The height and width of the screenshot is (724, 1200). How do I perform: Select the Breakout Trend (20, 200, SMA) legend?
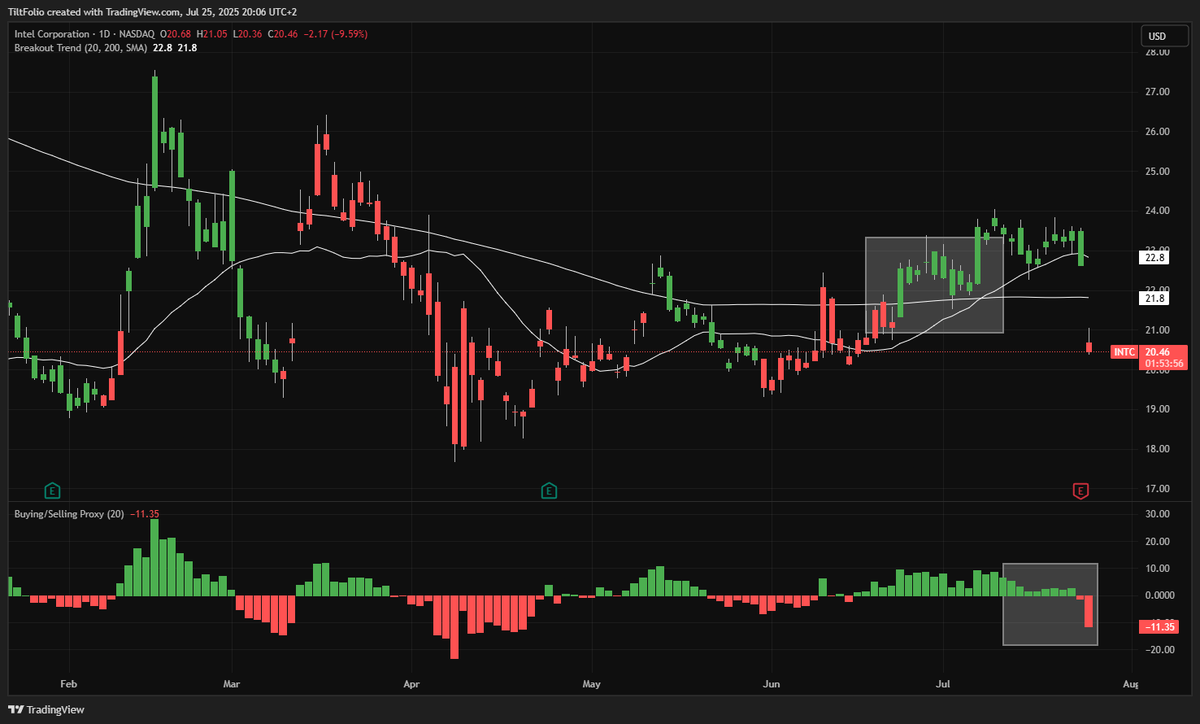pyautogui.click(x=80, y=47)
